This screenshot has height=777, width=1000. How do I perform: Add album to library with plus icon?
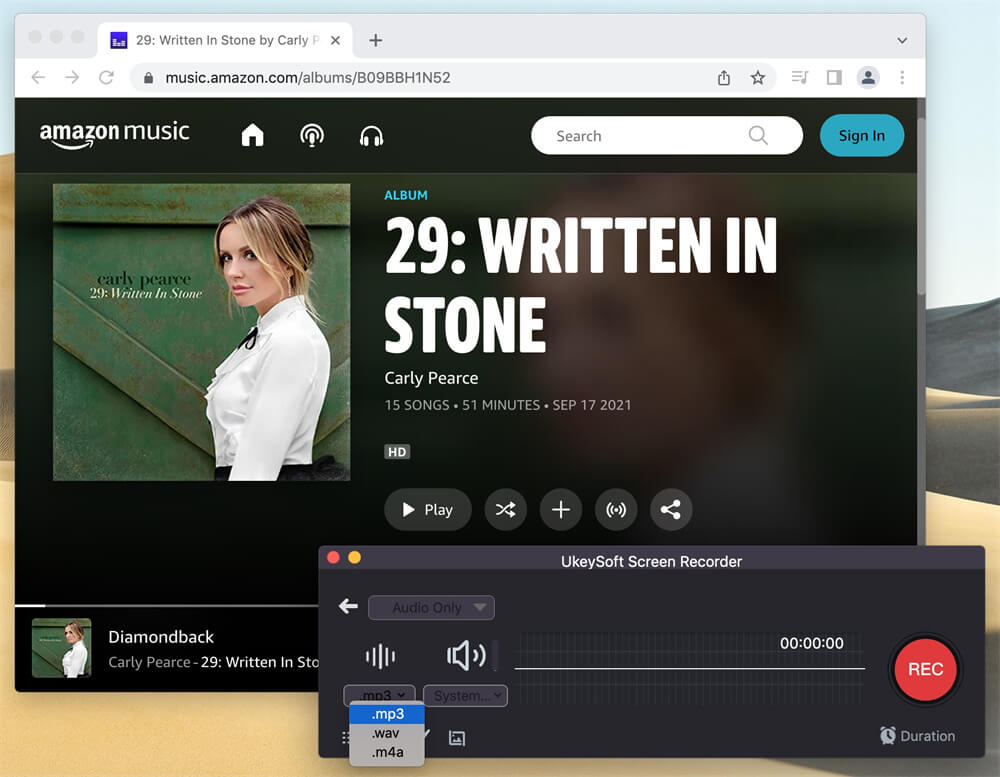[561, 510]
